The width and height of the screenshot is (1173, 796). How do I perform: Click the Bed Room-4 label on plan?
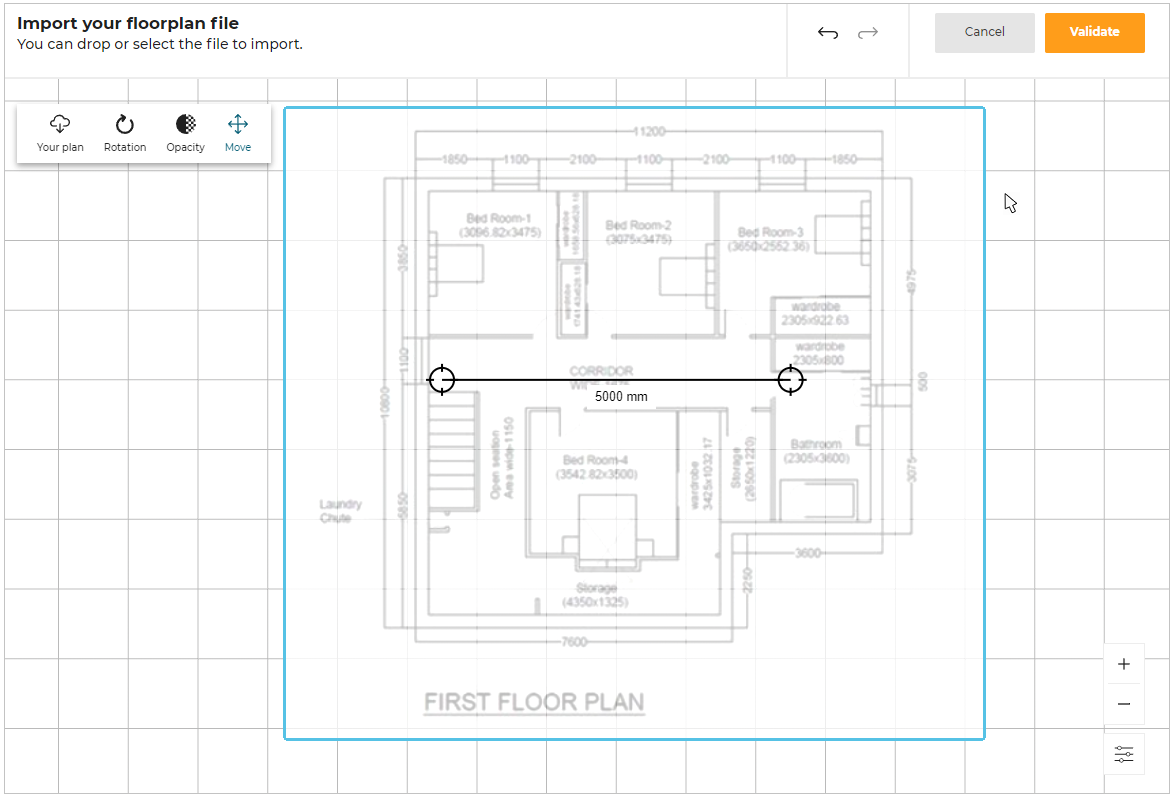pyautogui.click(x=596, y=461)
